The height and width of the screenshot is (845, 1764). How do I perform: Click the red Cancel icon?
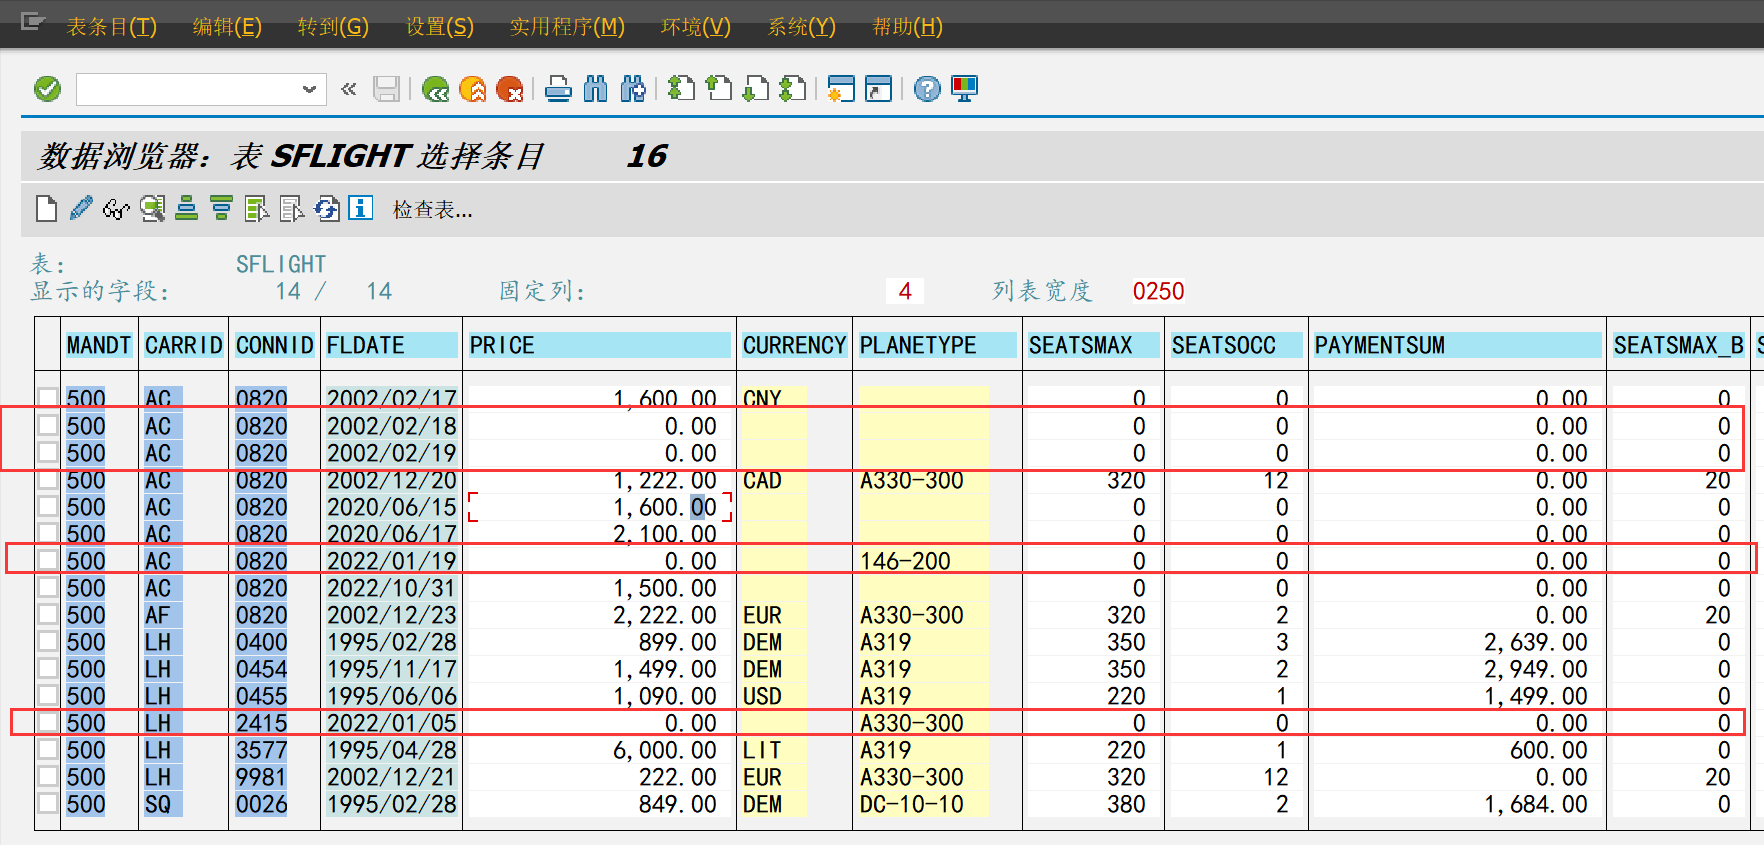pos(510,89)
